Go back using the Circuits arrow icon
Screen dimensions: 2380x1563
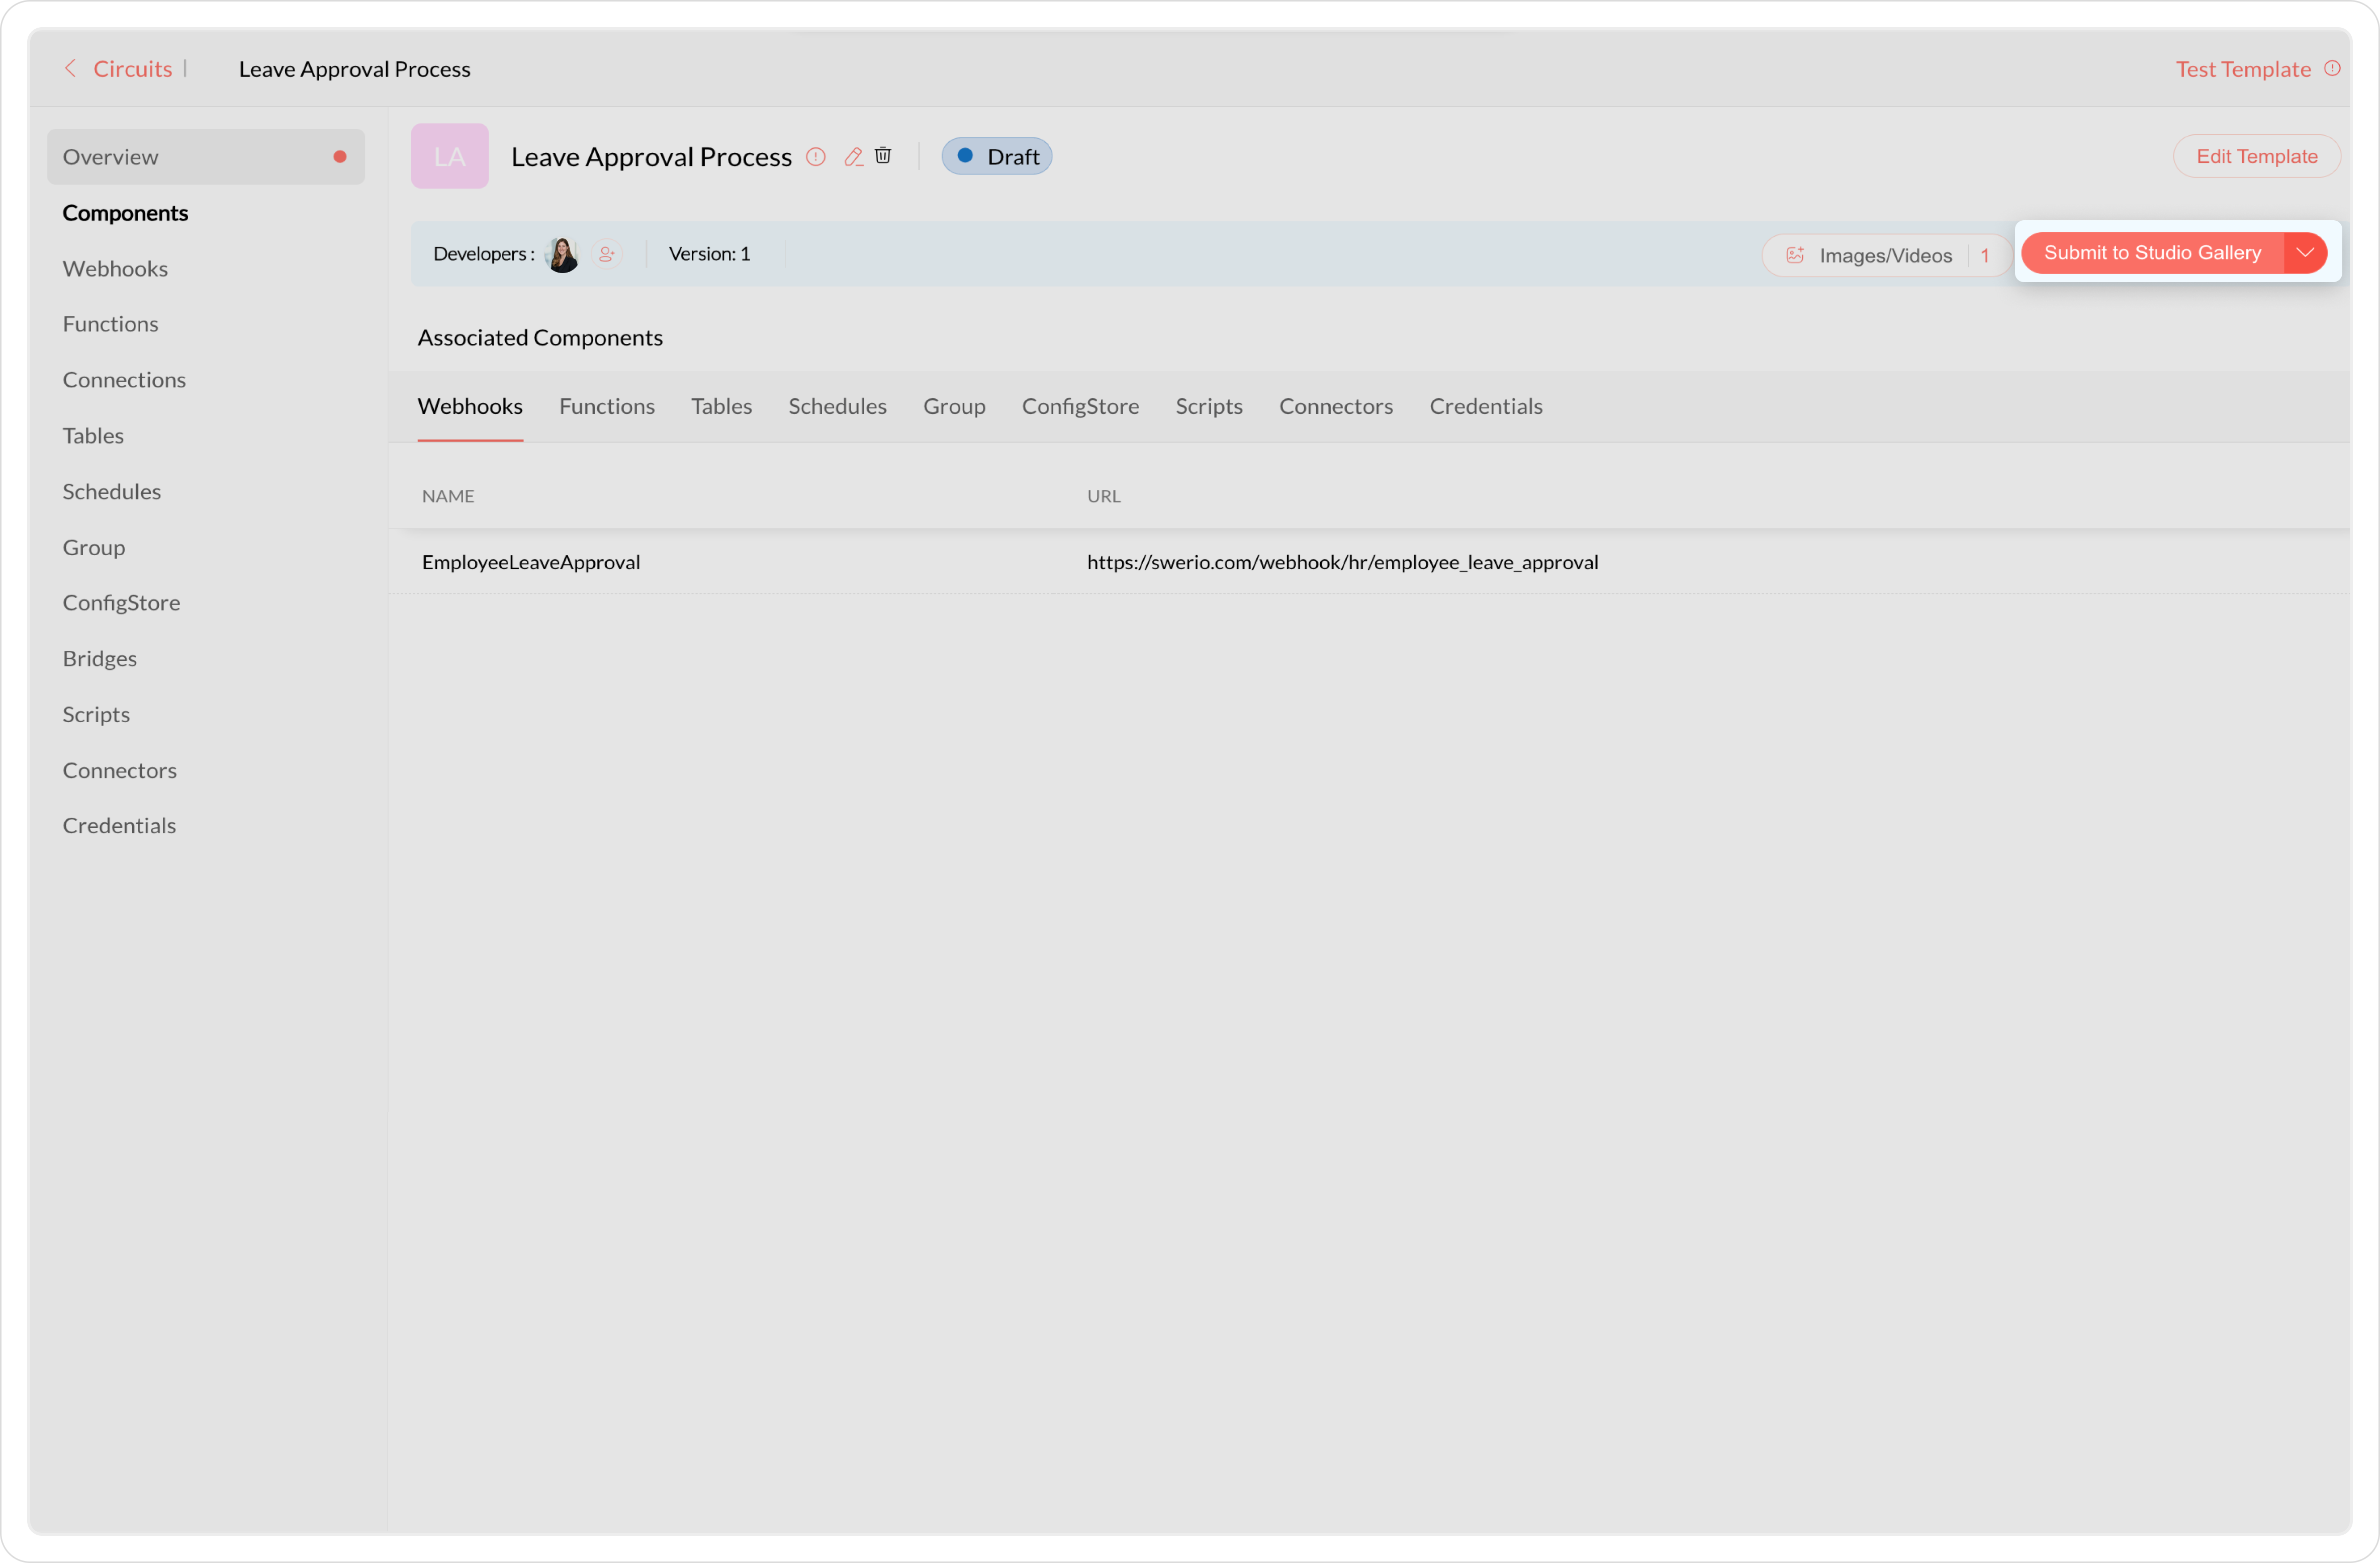tap(70, 68)
